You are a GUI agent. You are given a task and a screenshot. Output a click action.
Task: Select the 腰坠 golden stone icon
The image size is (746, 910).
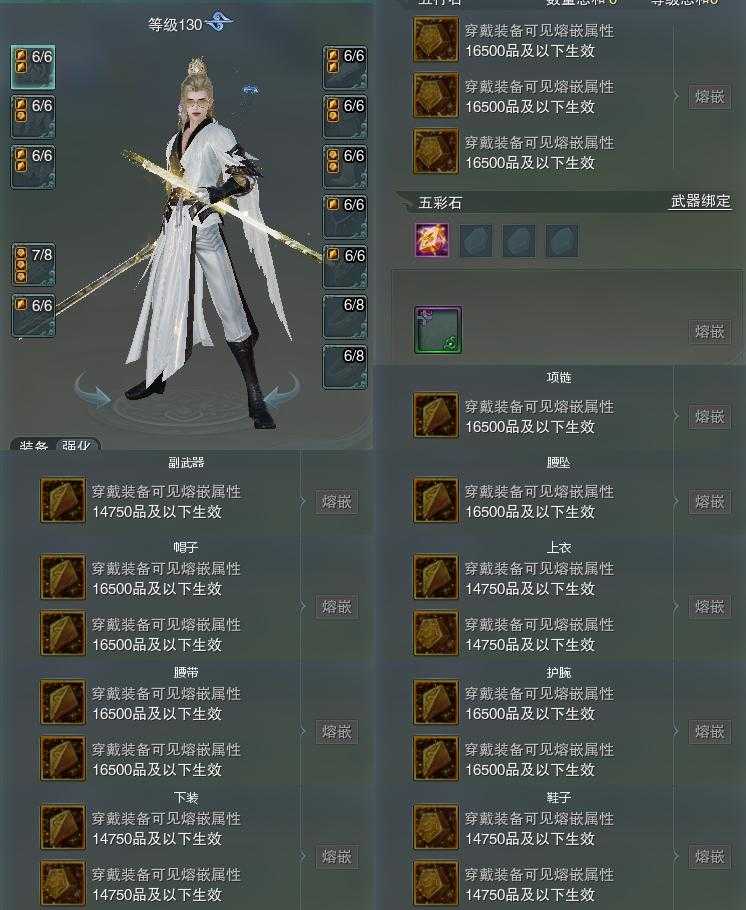pos(436,500)
